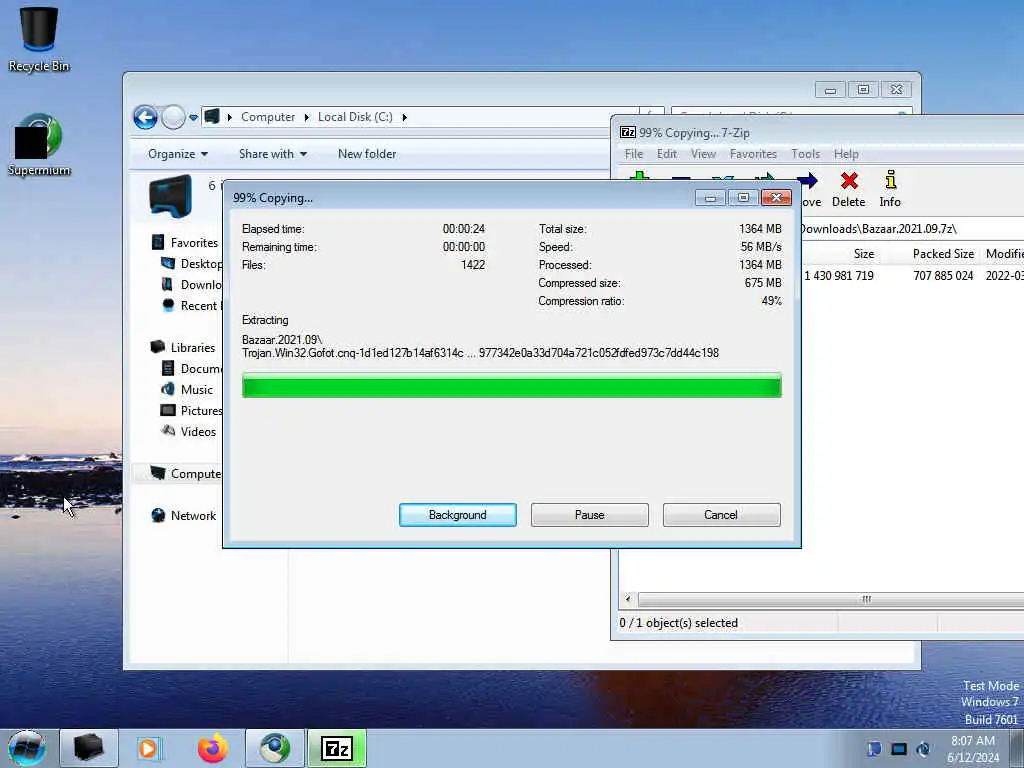Viewport: 1024px width, 768px height.
Task: Open Pictures library in sidebar
Action: [193, 410]
